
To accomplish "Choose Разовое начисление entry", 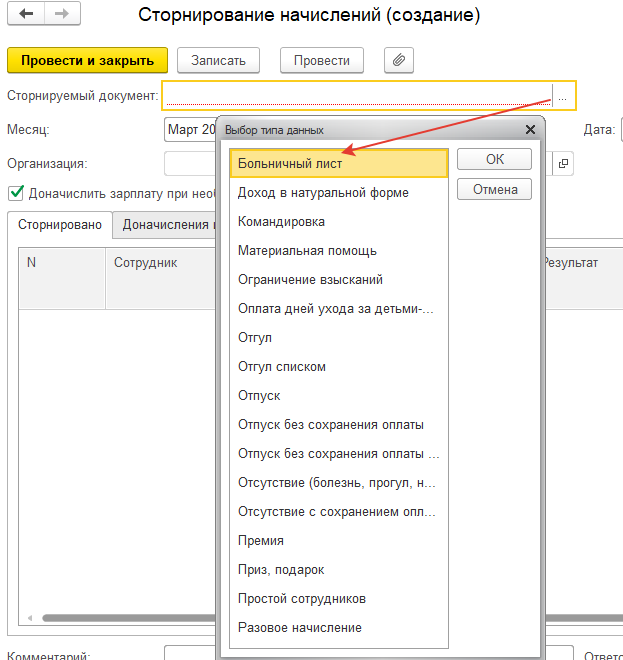I will point(339,628).
